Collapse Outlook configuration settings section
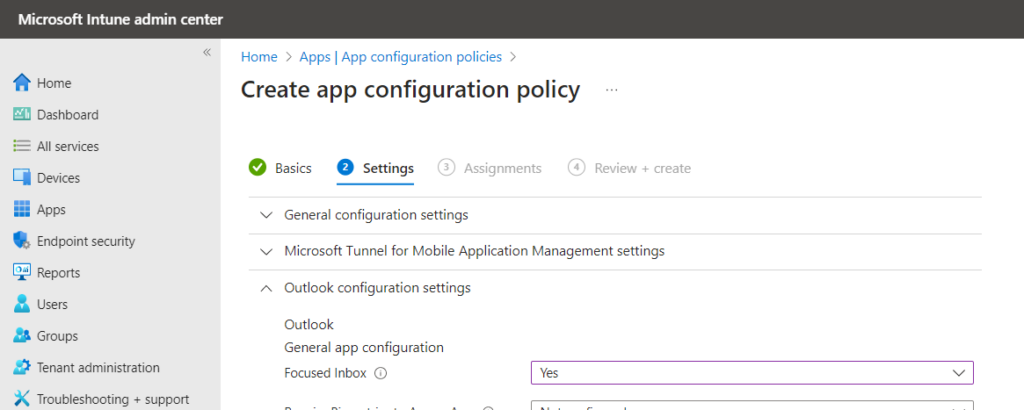This screenshot has height=410, width=1024. coord(615,288)
